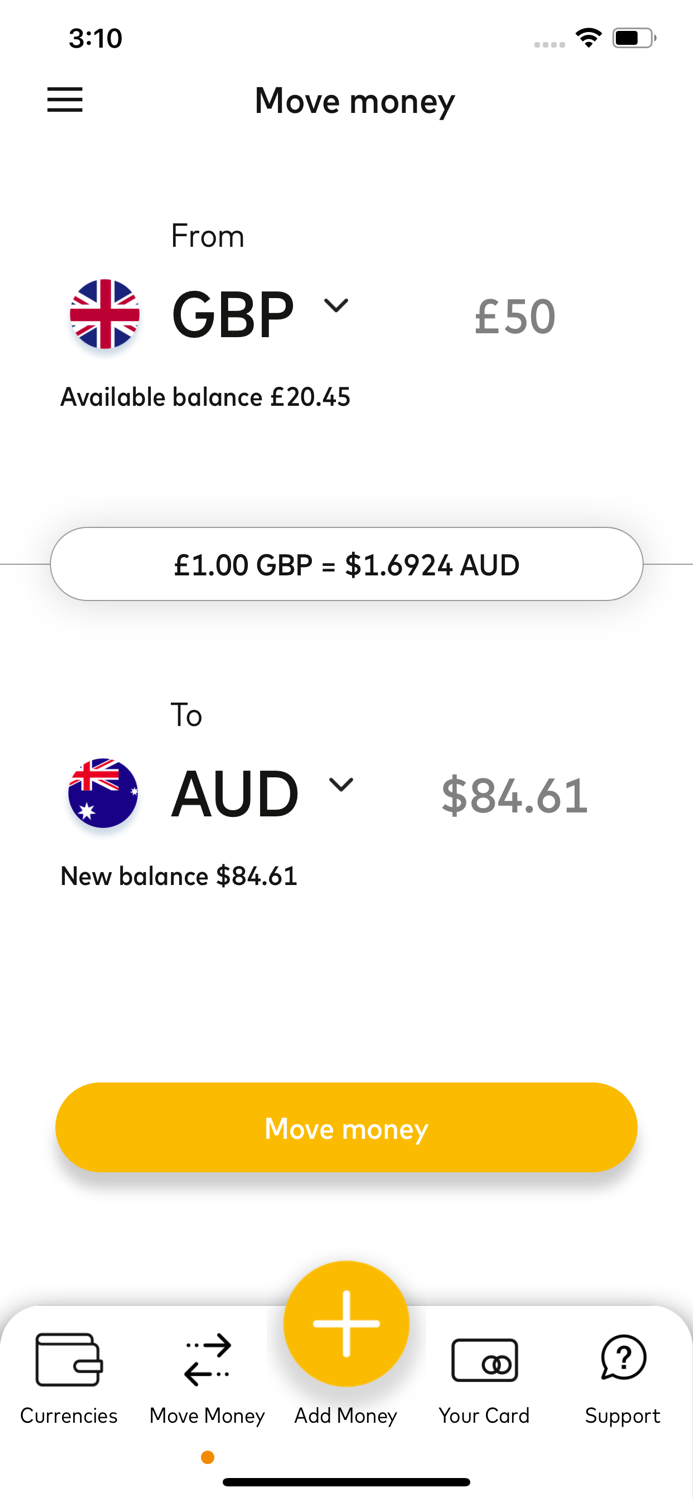Tap the Available balance £20.45 text

point(205,397)
